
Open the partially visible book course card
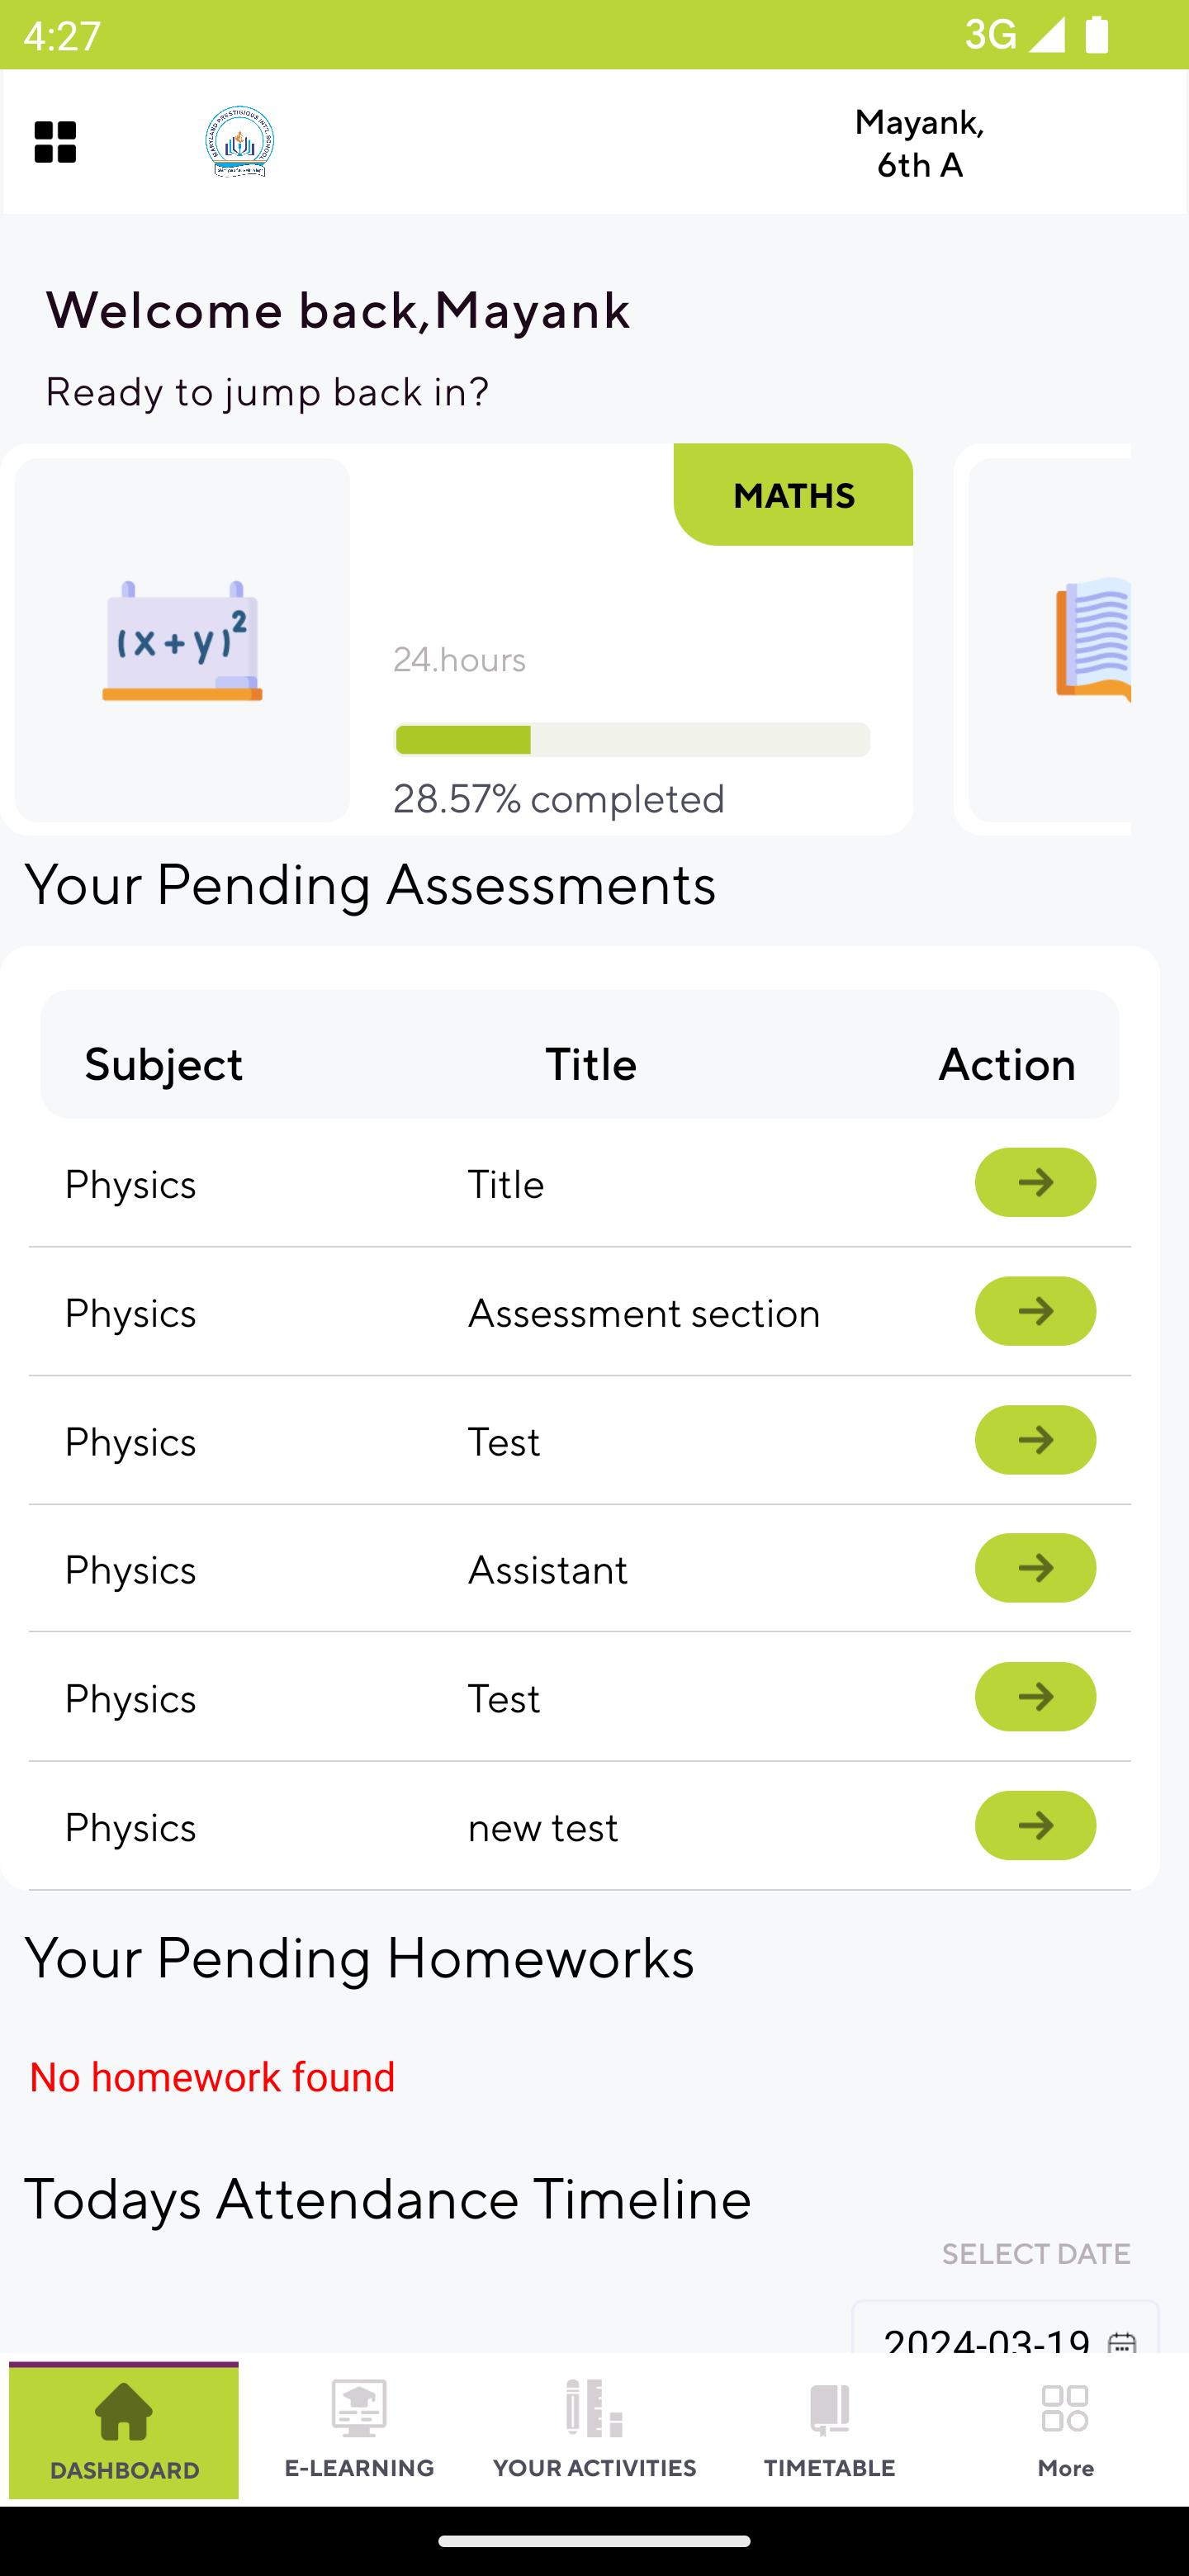[1050, 640]
